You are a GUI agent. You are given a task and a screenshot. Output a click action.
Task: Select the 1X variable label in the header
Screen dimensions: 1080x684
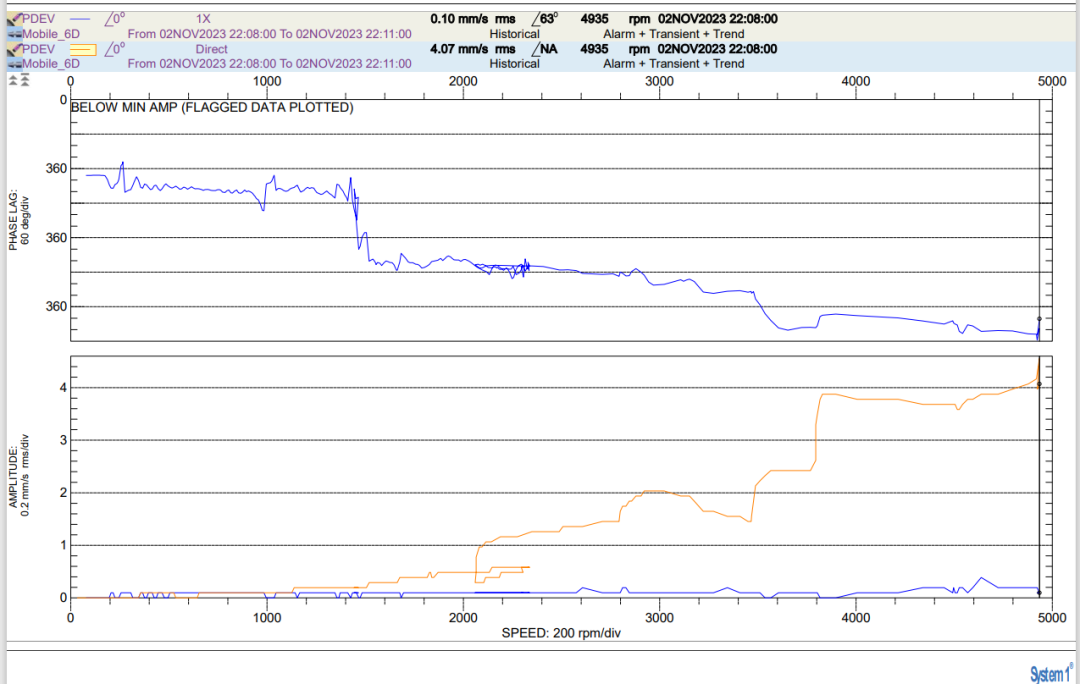203,19
